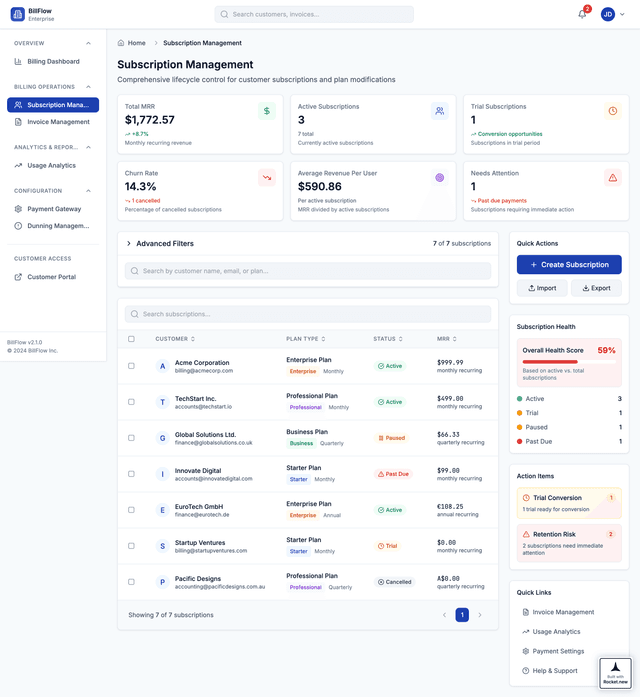Click the Total MRR dollar icon
Image resolution: width=640 pixels, height=697 pixels.
[x=267, y=111]
